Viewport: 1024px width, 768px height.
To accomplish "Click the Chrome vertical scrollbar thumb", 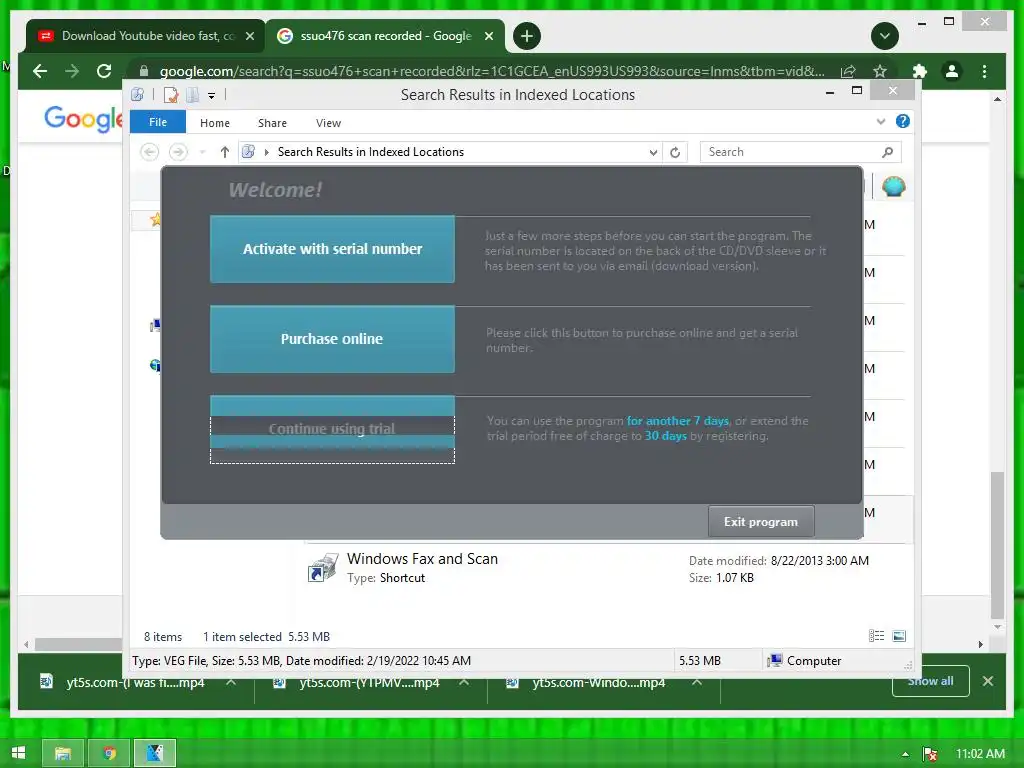I will (997, 545).
